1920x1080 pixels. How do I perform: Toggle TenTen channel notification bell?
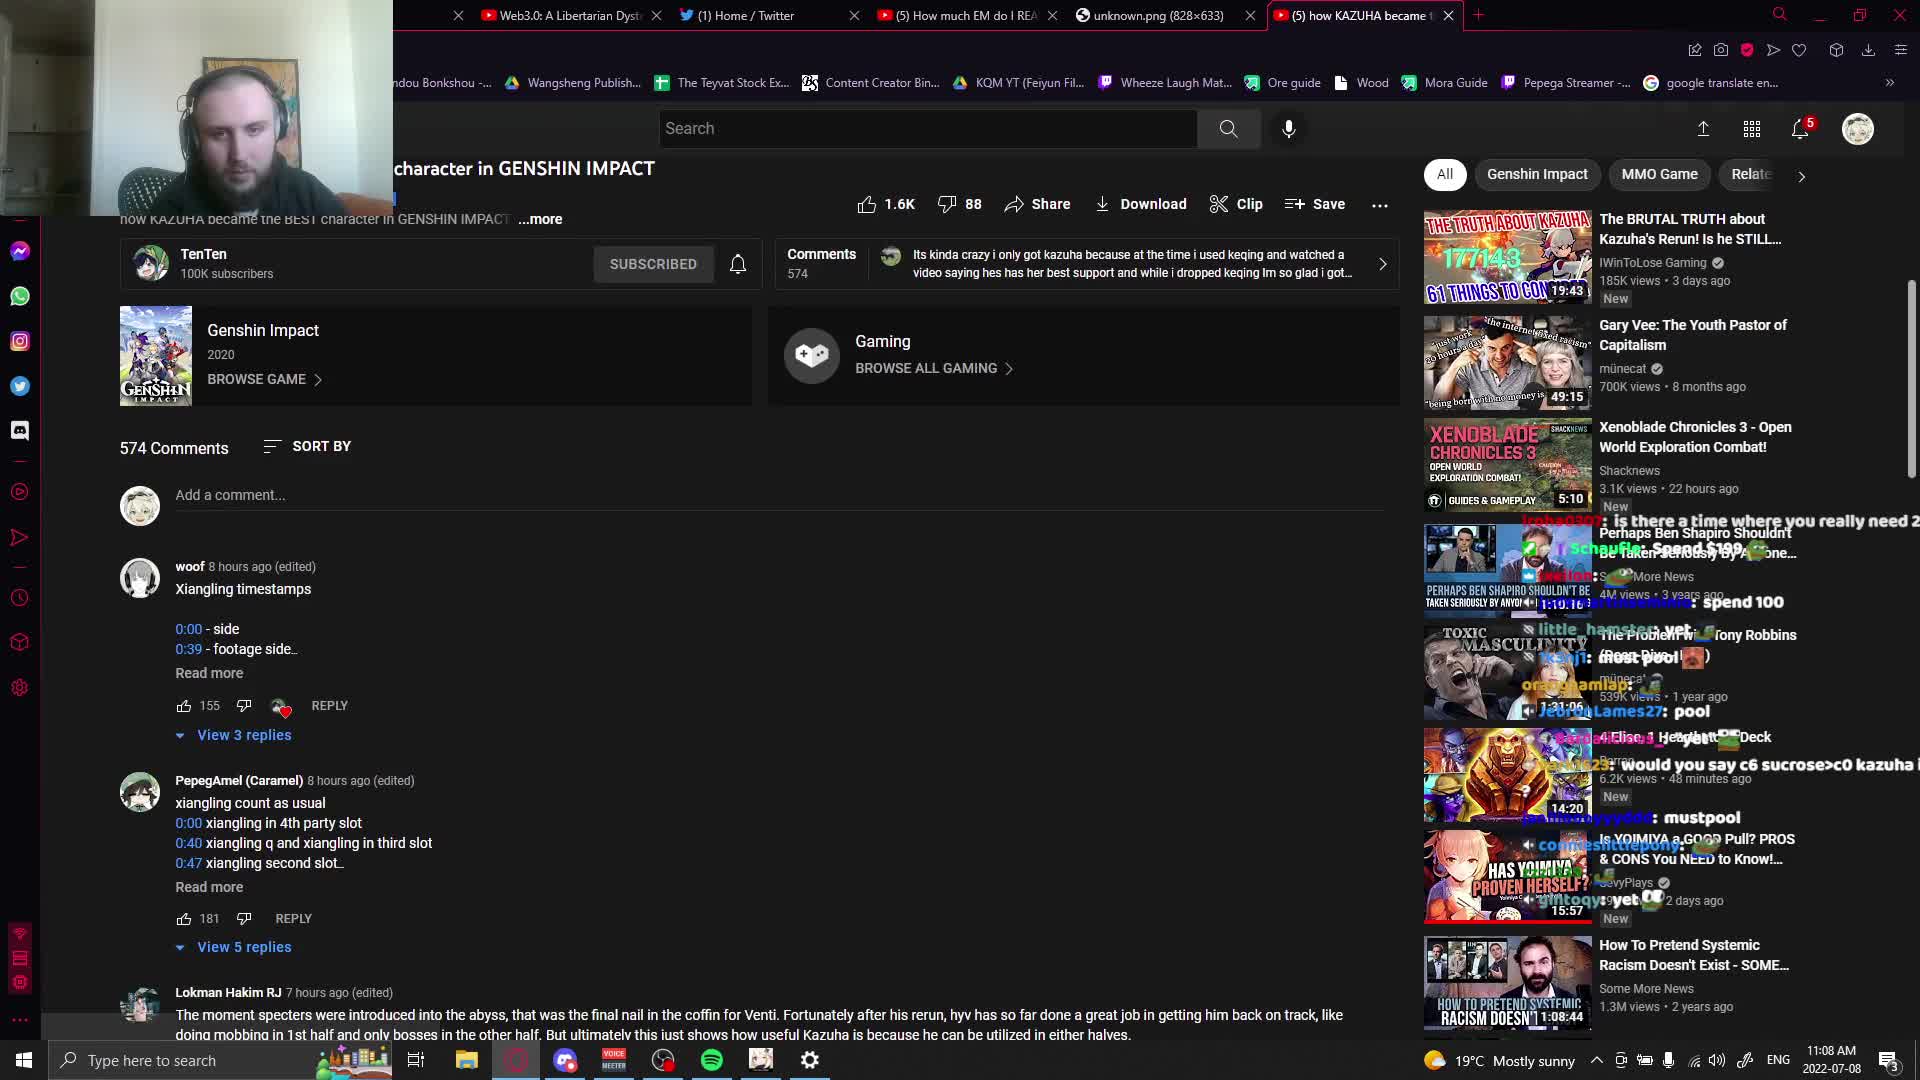pyautogui.click(x=738, y=264)
